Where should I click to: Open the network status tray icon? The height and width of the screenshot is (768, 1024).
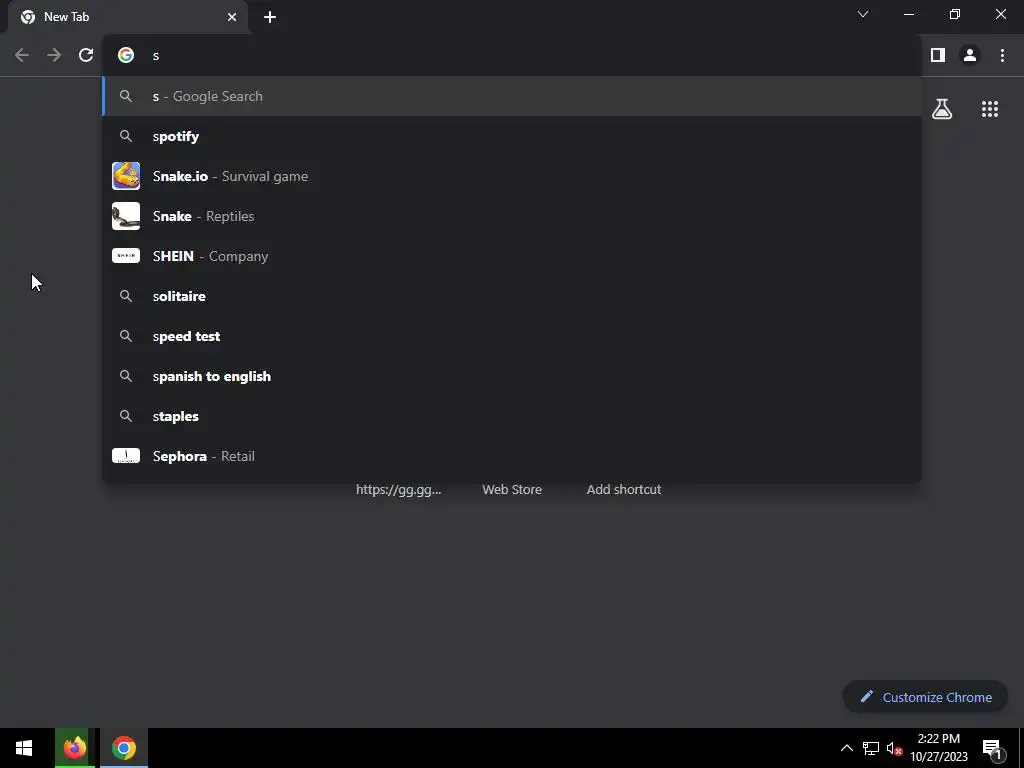coord(871,748)
